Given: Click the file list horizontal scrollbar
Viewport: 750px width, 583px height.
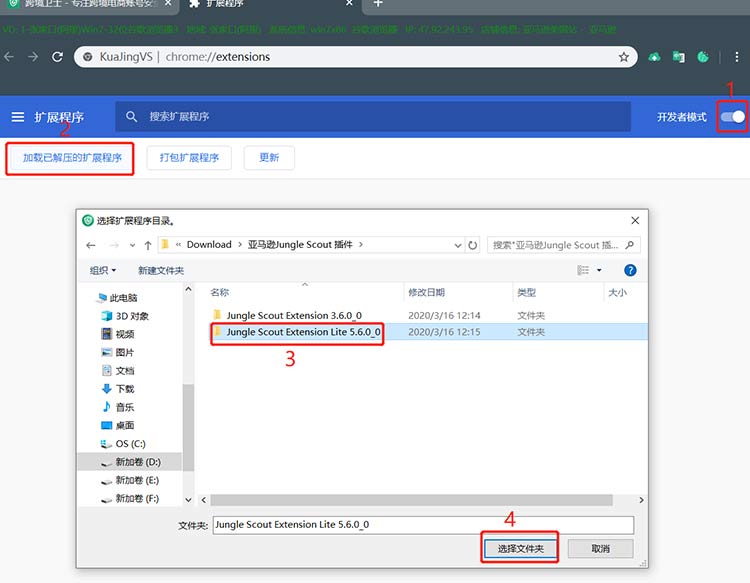Looking at the screenshot, I should coord(411,500).
